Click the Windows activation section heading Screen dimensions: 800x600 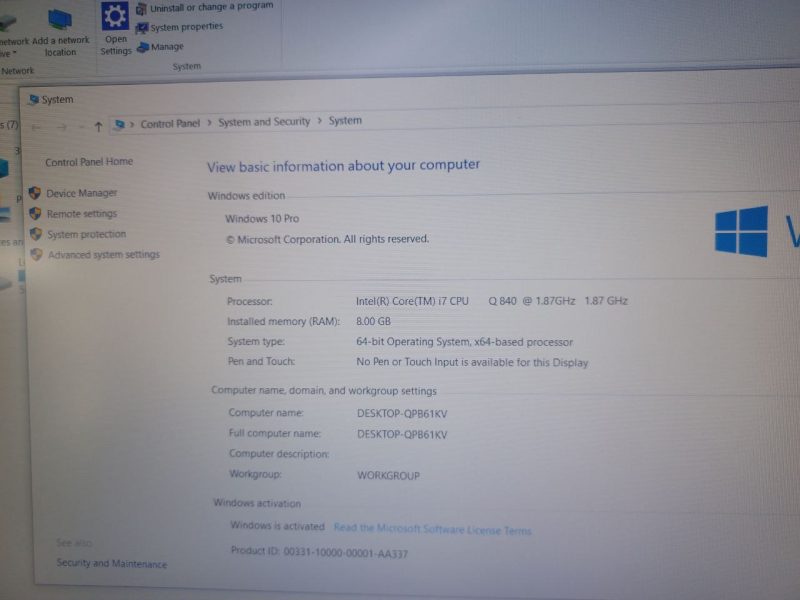point(257,503)
